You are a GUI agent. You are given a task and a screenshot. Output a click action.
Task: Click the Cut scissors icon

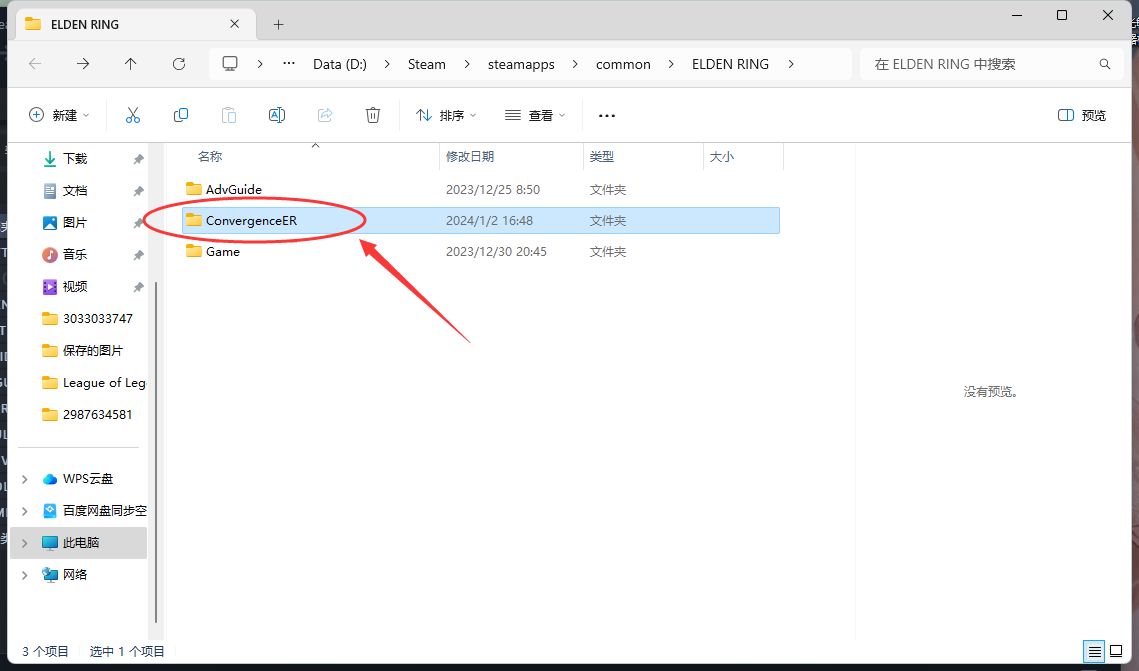point(133,115)
